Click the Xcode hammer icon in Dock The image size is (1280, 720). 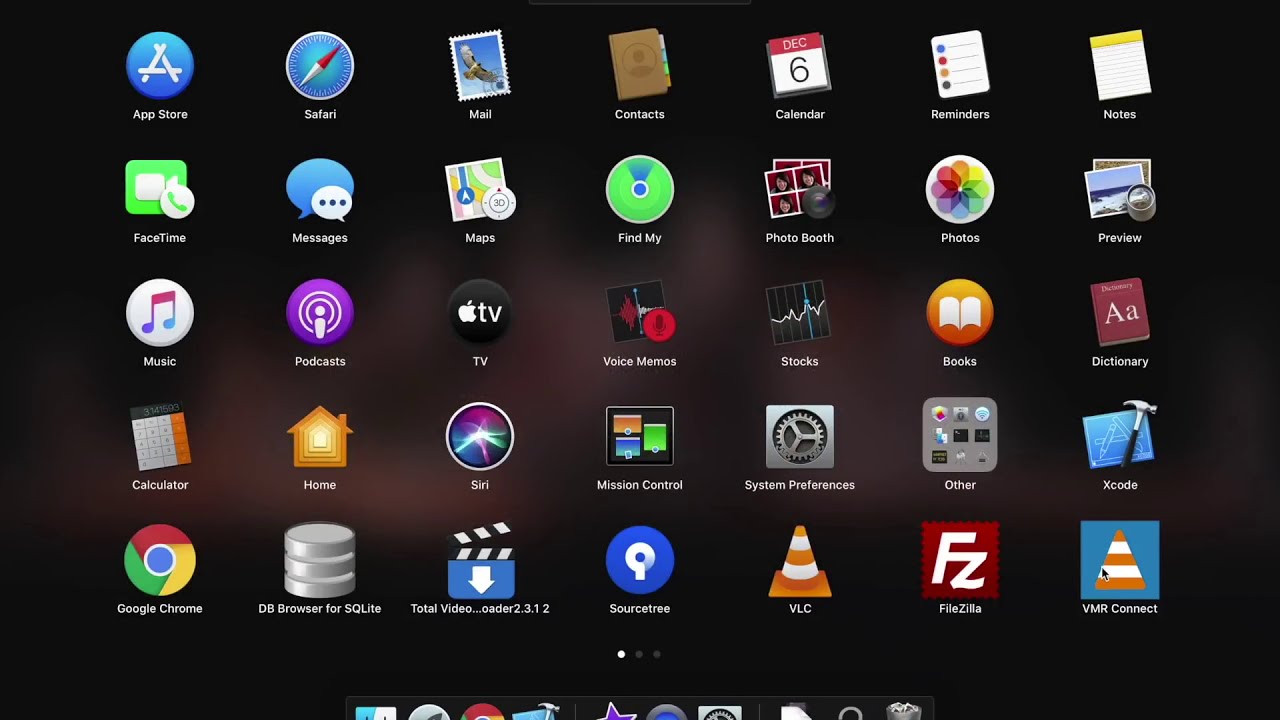point(535,712)
